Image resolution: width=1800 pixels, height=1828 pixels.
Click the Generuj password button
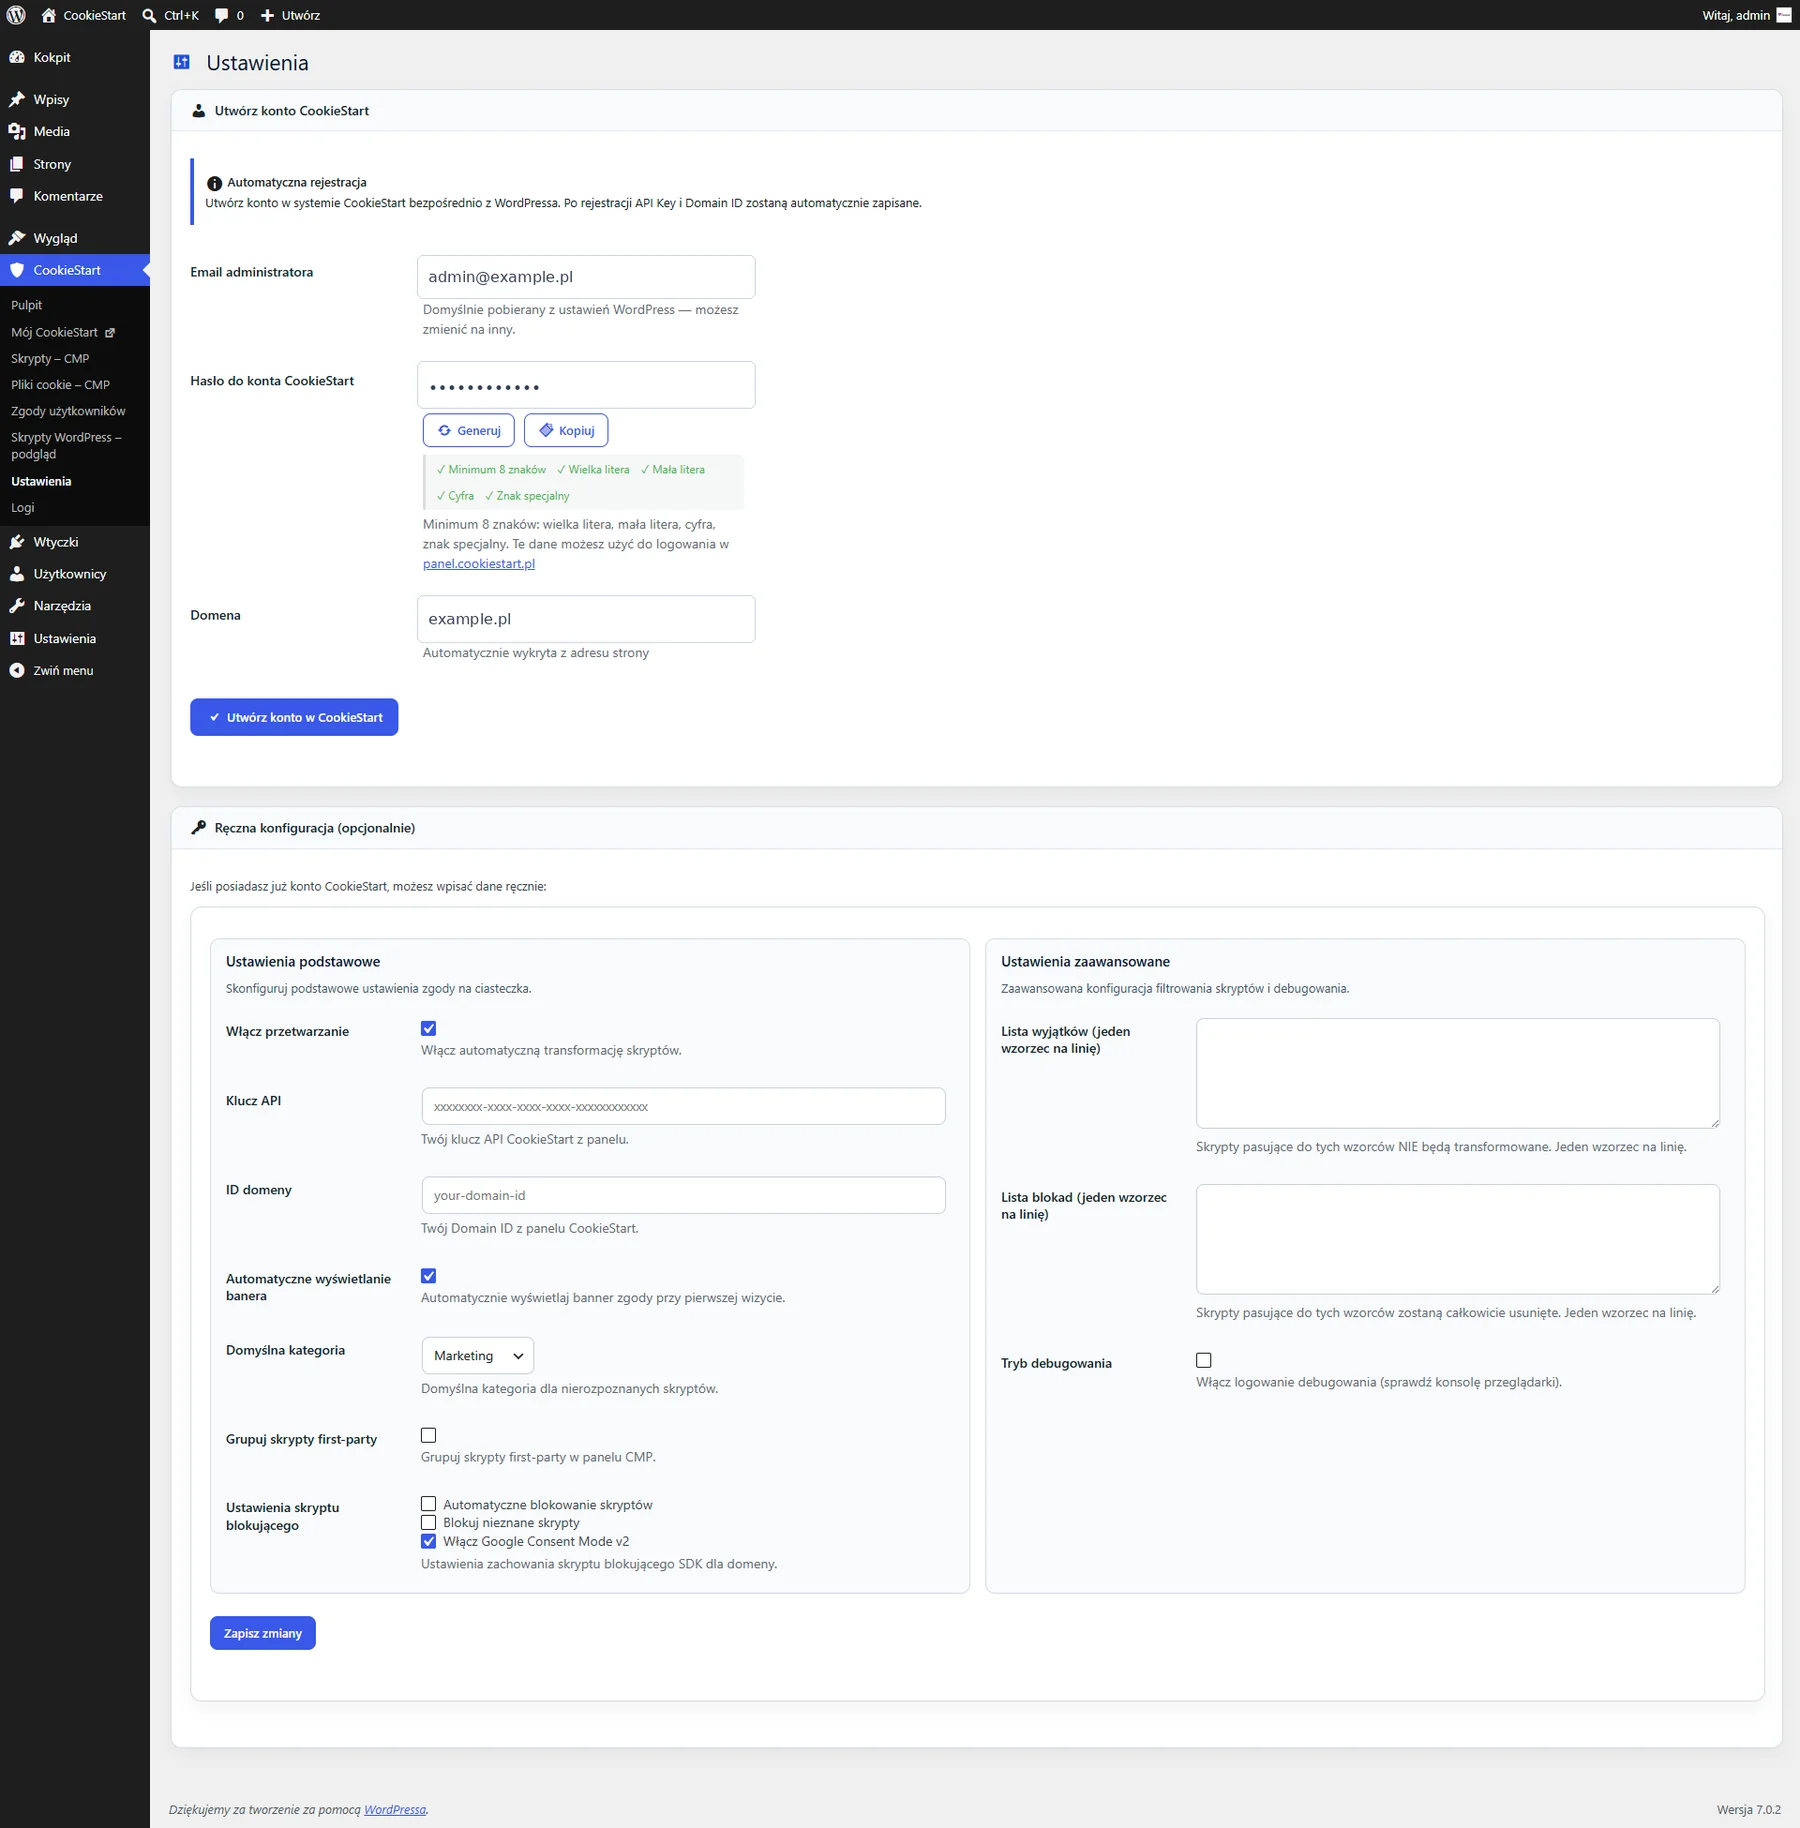[x=469, y=430]
